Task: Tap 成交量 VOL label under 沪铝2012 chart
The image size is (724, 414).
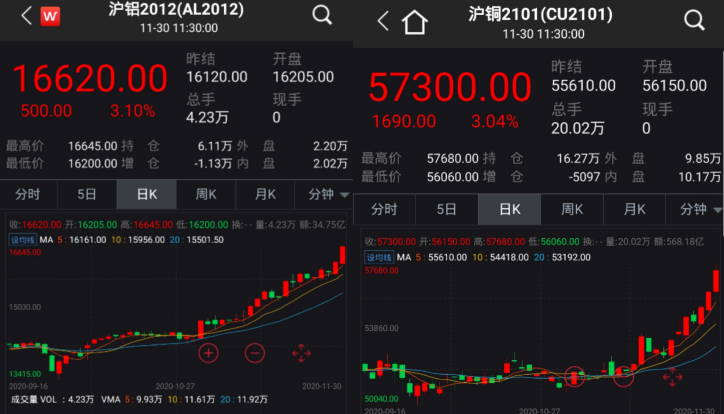Action: 34,400
